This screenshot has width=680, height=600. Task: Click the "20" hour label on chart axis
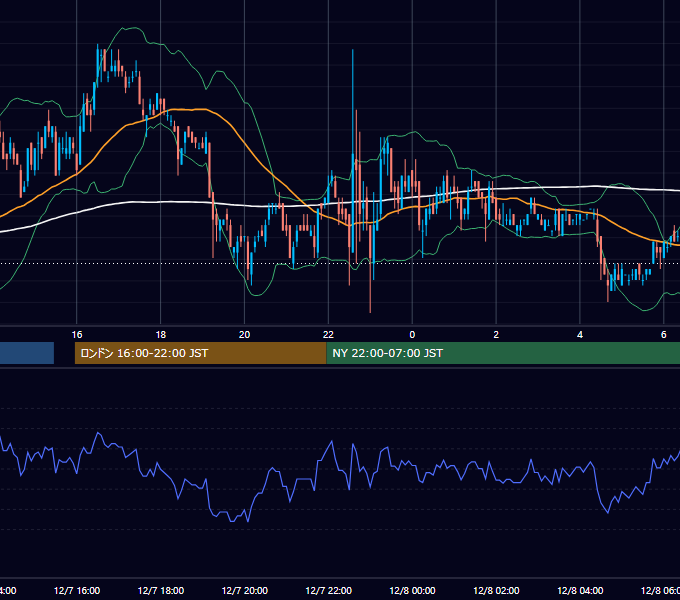(245, 335)
